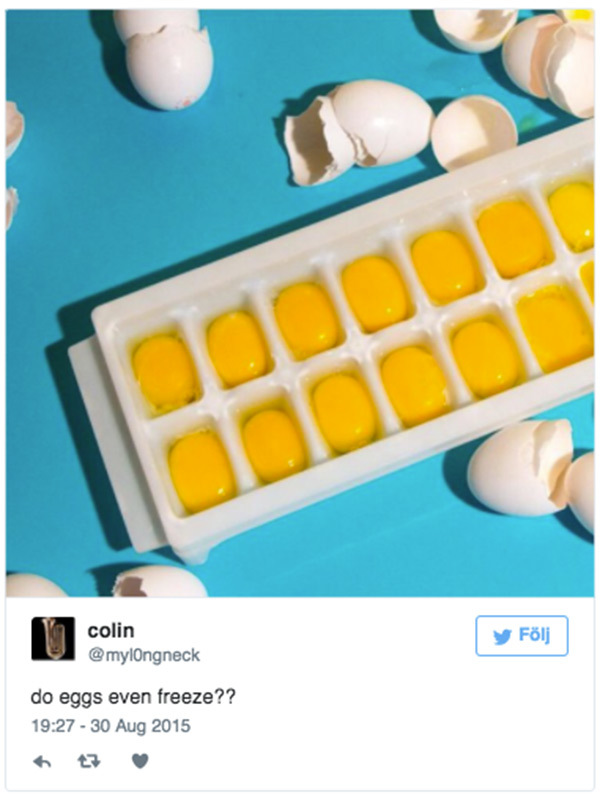Click the Twitter bird icon in Följ button
The image size is (600, 798).
click(x=502, y=637)
